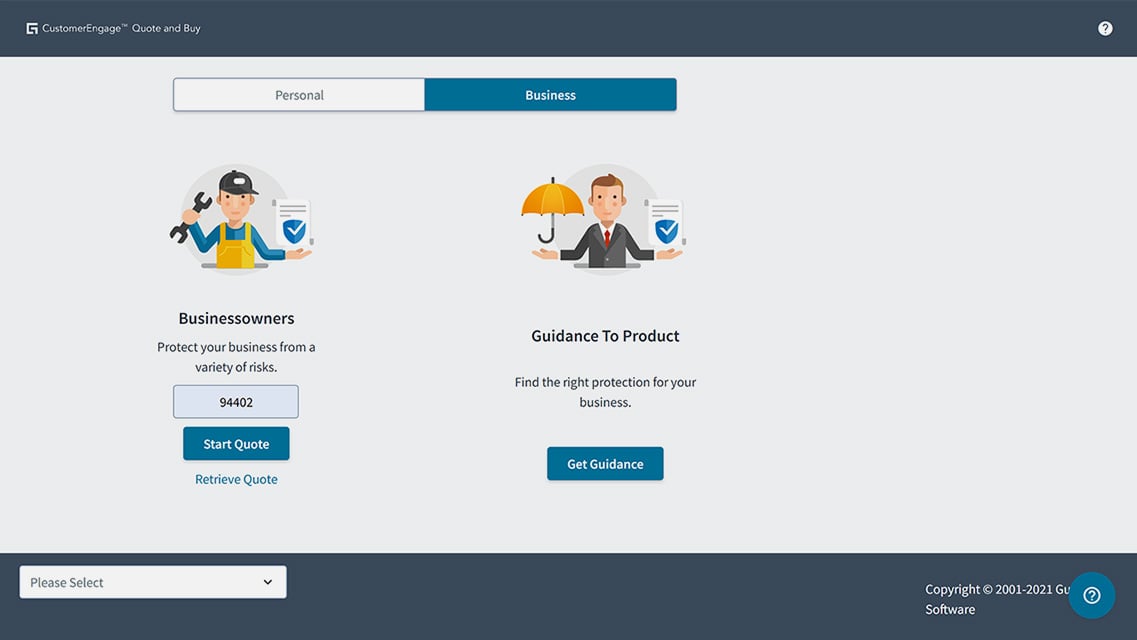Expand the chevron on the Please Select control
This screenshot has height=640, width=1137.
[267, 581]
